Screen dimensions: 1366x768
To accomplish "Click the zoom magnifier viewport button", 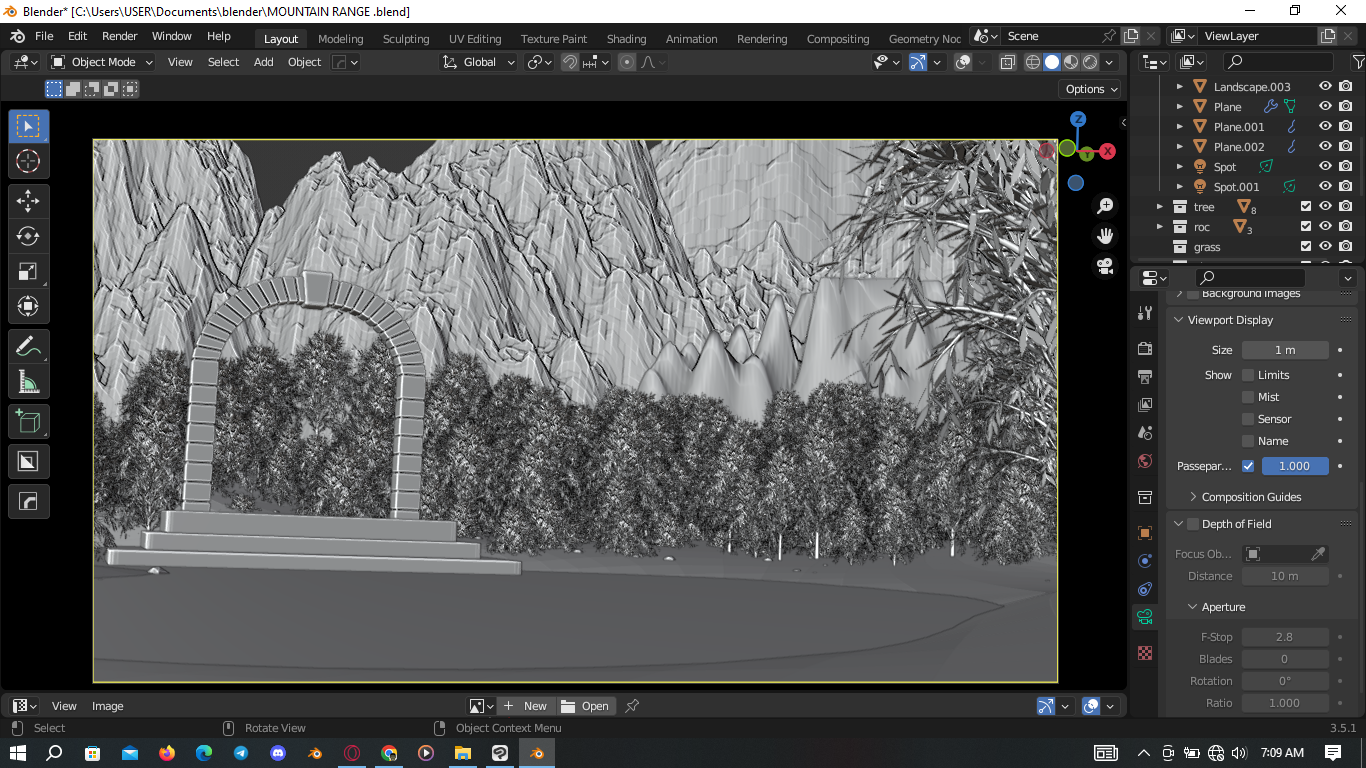I will (1105, 206).
